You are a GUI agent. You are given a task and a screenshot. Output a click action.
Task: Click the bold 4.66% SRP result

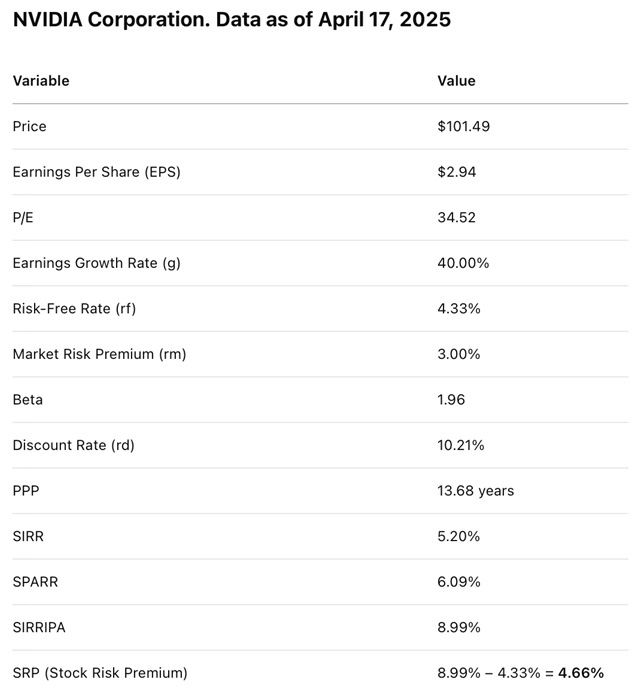[580, 672]
